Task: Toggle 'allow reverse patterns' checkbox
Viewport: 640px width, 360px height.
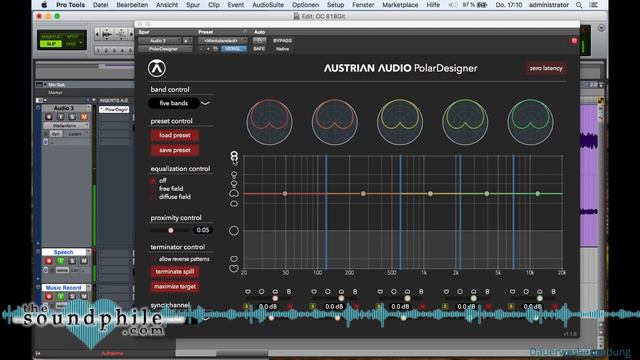Action: [154, 259]
